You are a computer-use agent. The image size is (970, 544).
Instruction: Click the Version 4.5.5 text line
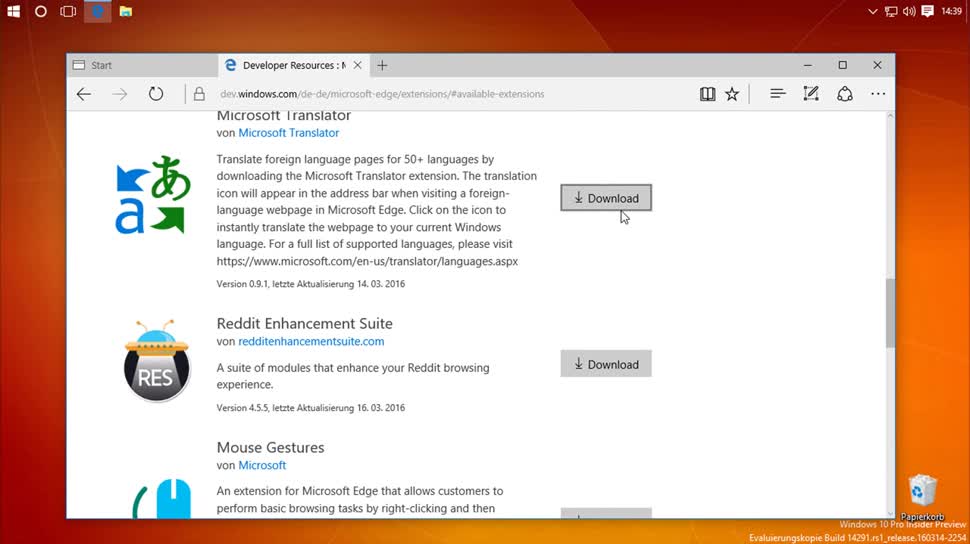[x=311, y=408]
